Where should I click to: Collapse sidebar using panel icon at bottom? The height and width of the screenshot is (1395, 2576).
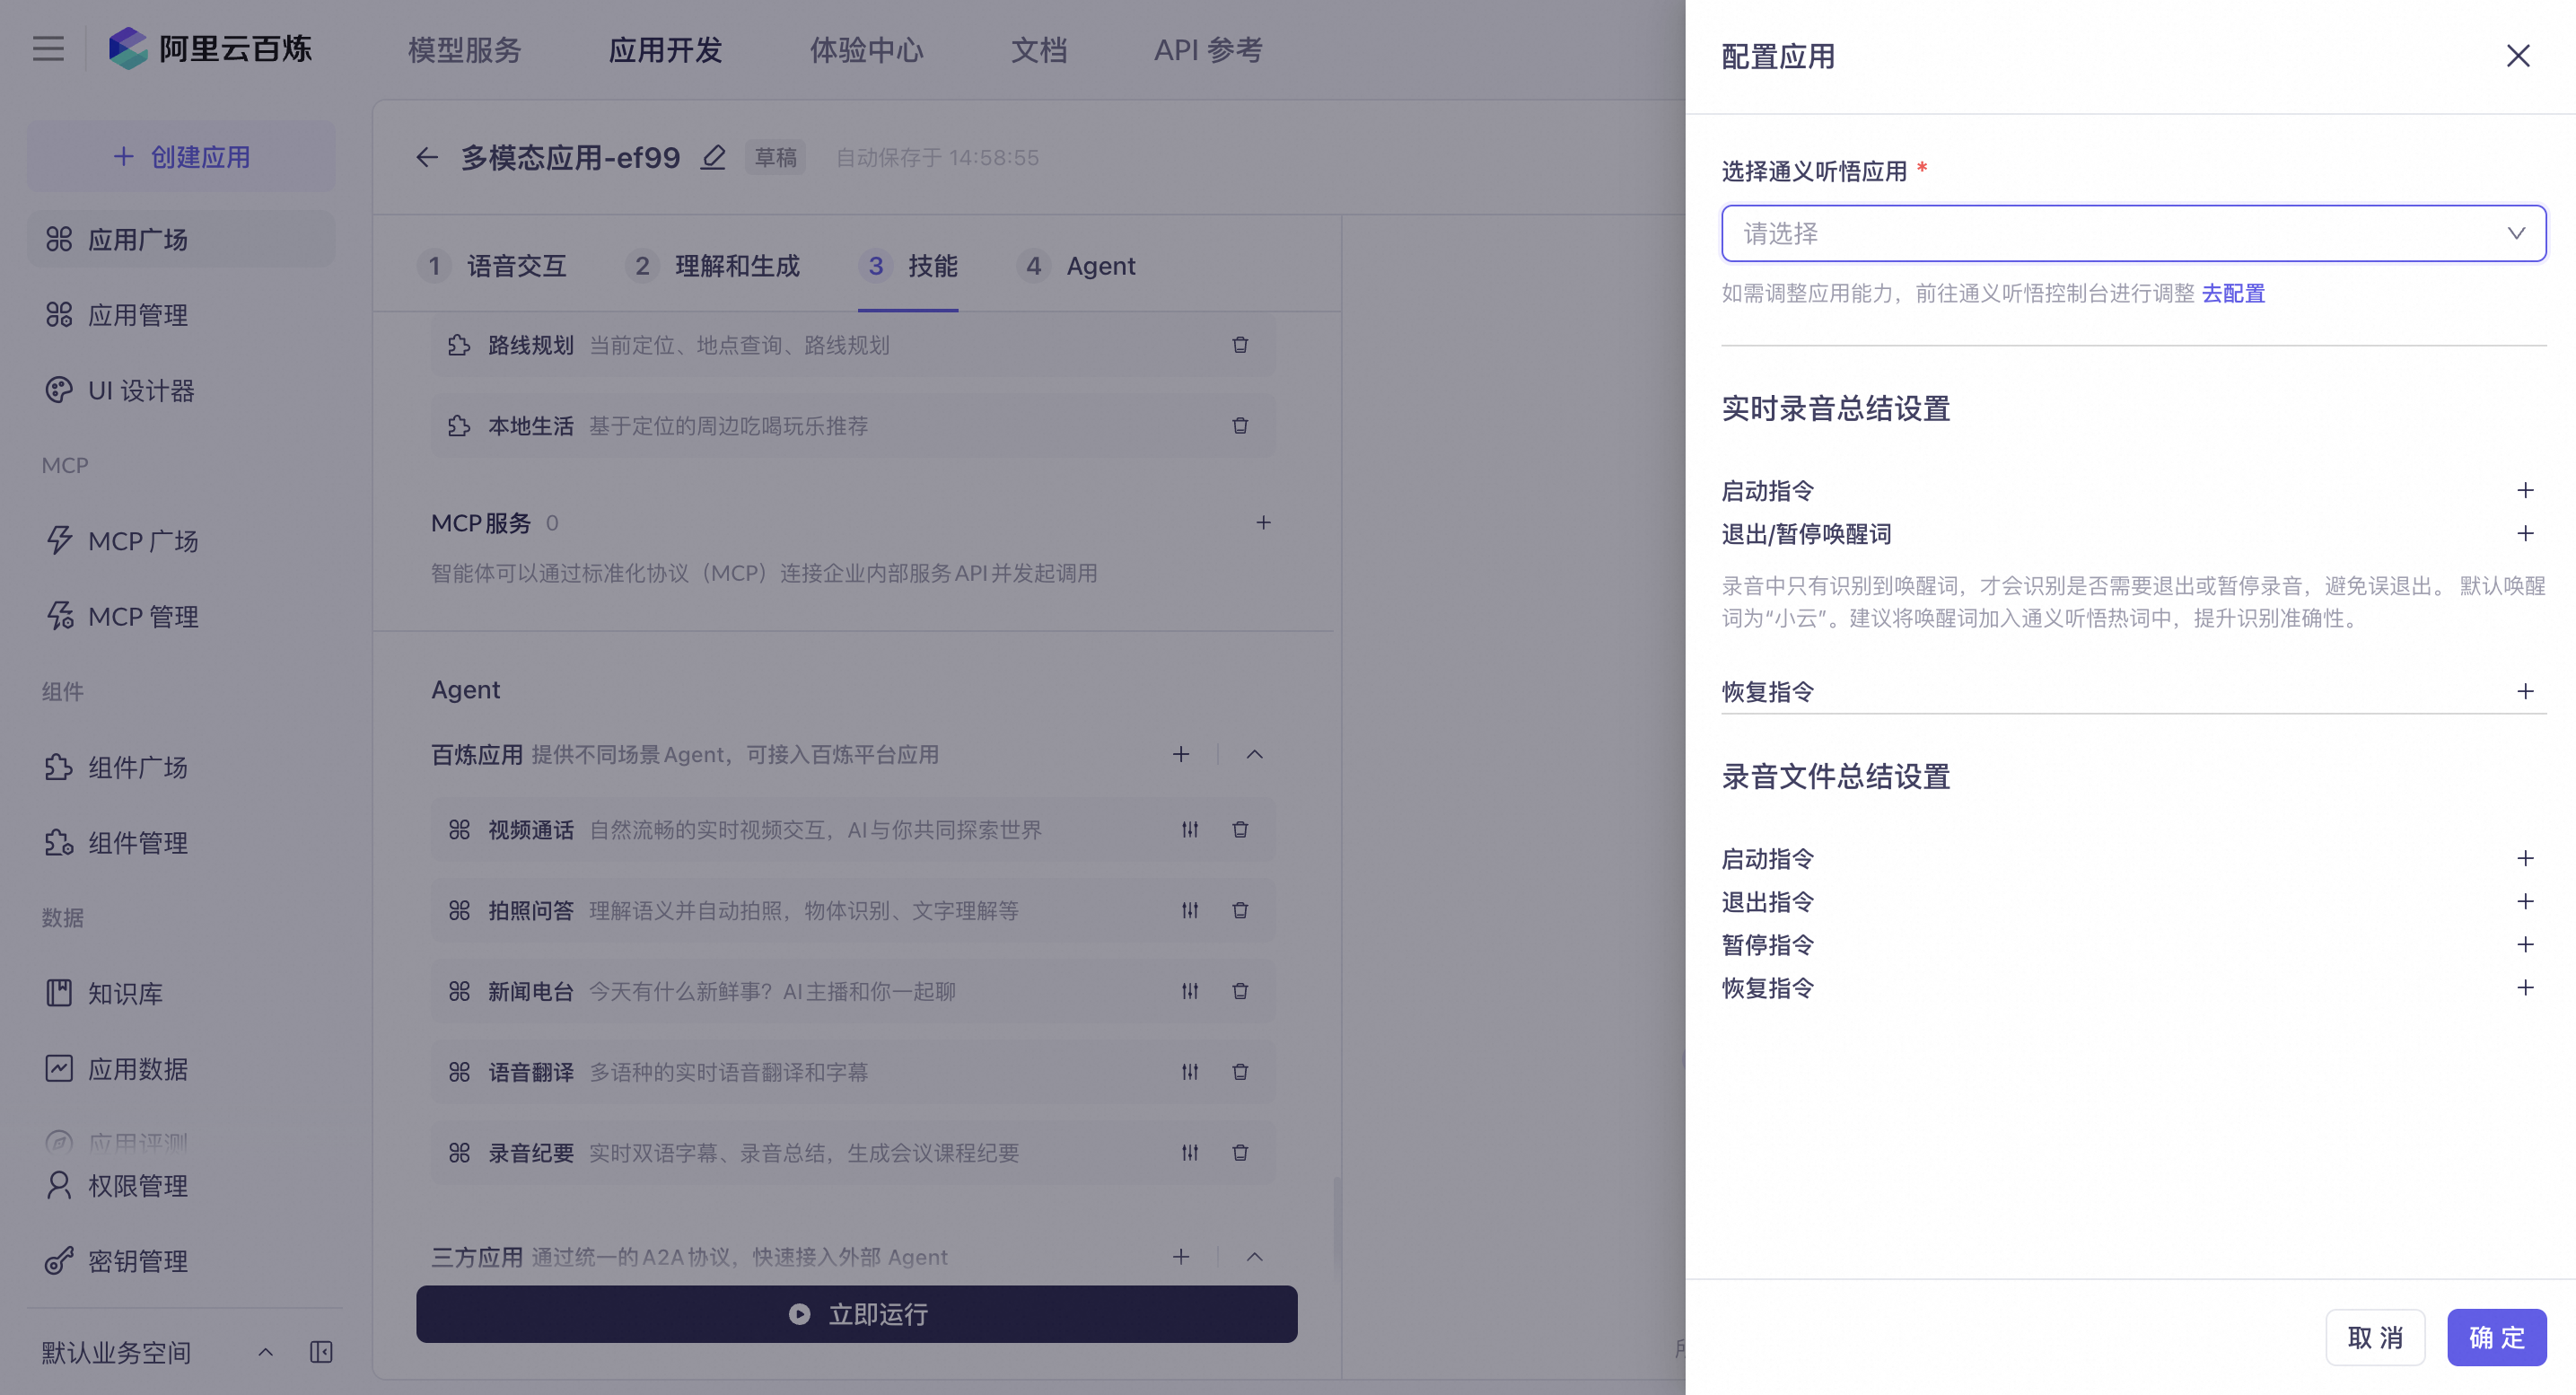click(321, 1352)
